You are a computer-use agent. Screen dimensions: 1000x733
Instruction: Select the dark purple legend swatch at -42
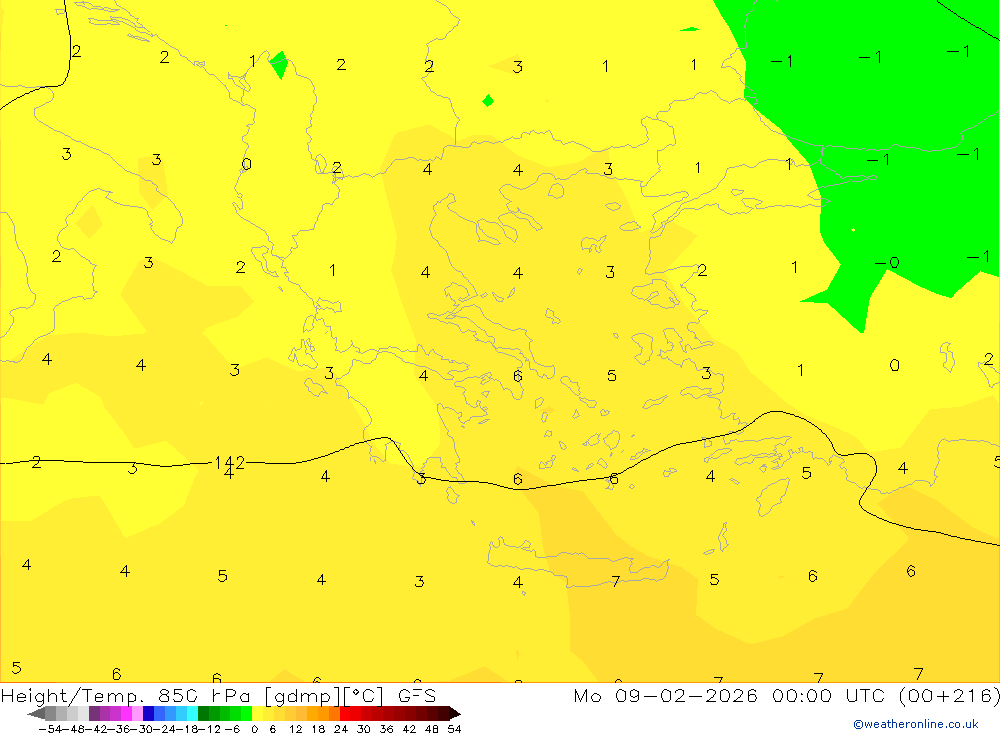(x=94, y=713)
